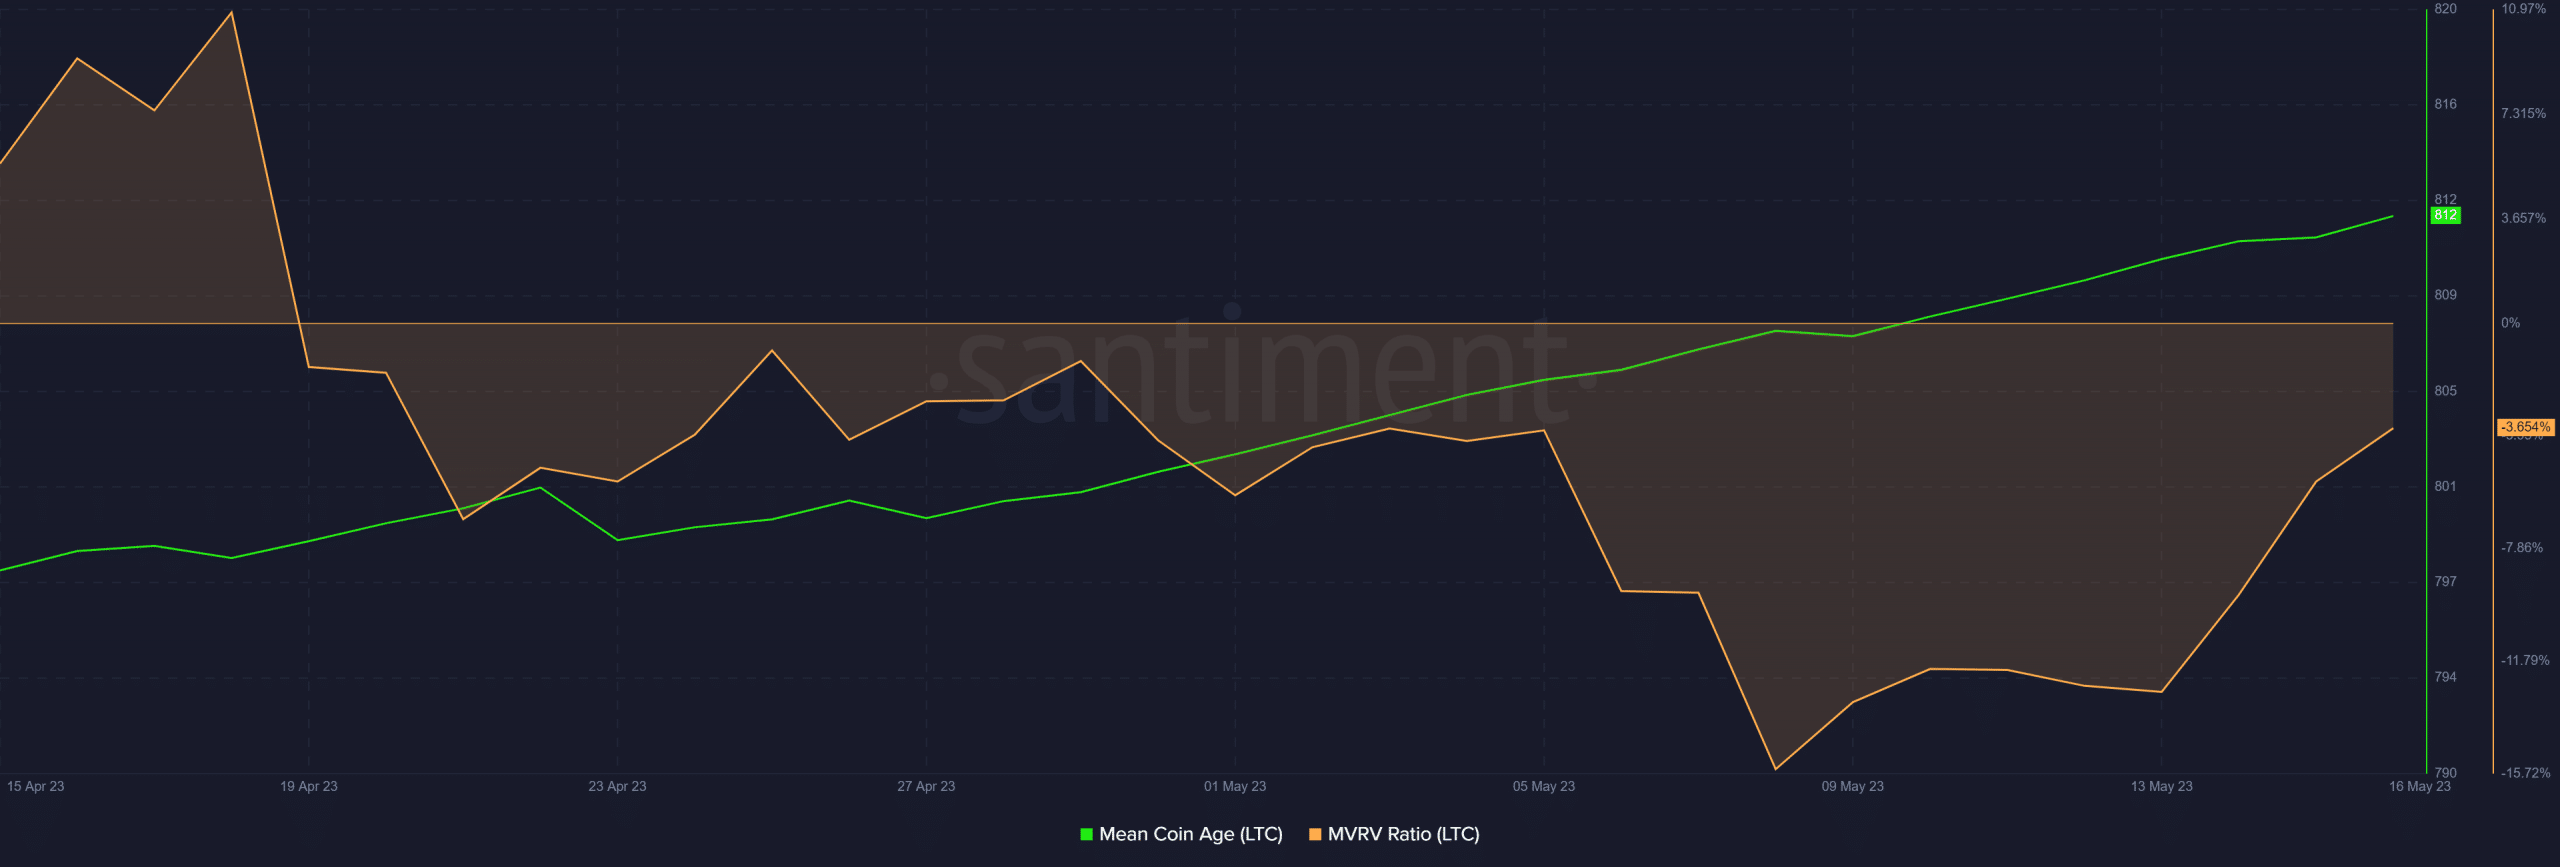The width and height of the screenshot is (2560, 867).
Task: Click the -15.72% axis value
Action: (x=2525, y=773)
